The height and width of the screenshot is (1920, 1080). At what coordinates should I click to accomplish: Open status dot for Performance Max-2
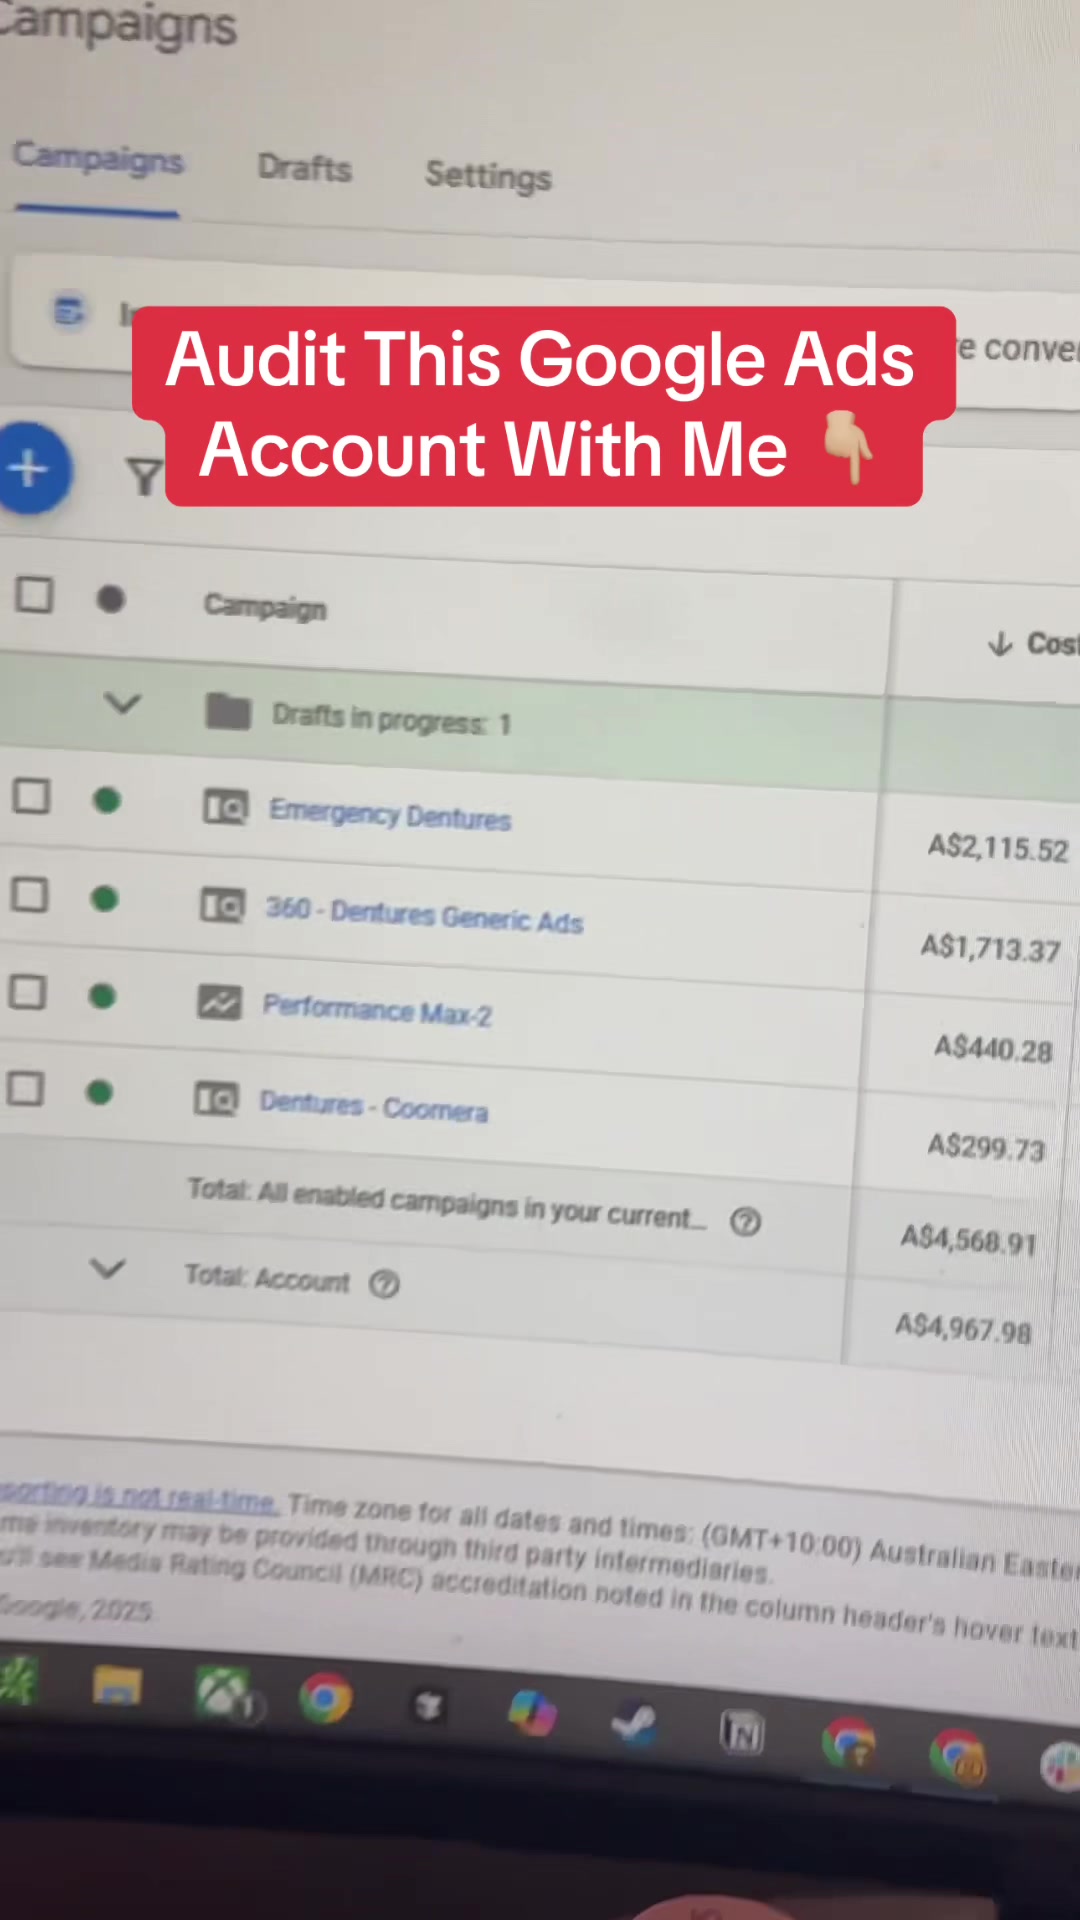click(102, 996)
